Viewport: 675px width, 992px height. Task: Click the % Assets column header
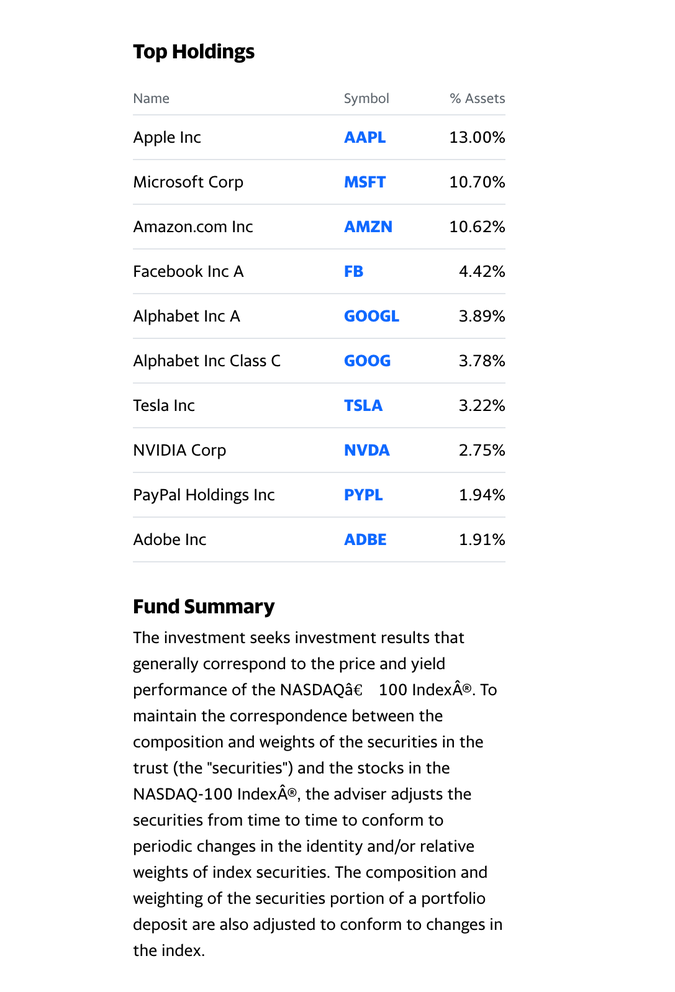477,98
